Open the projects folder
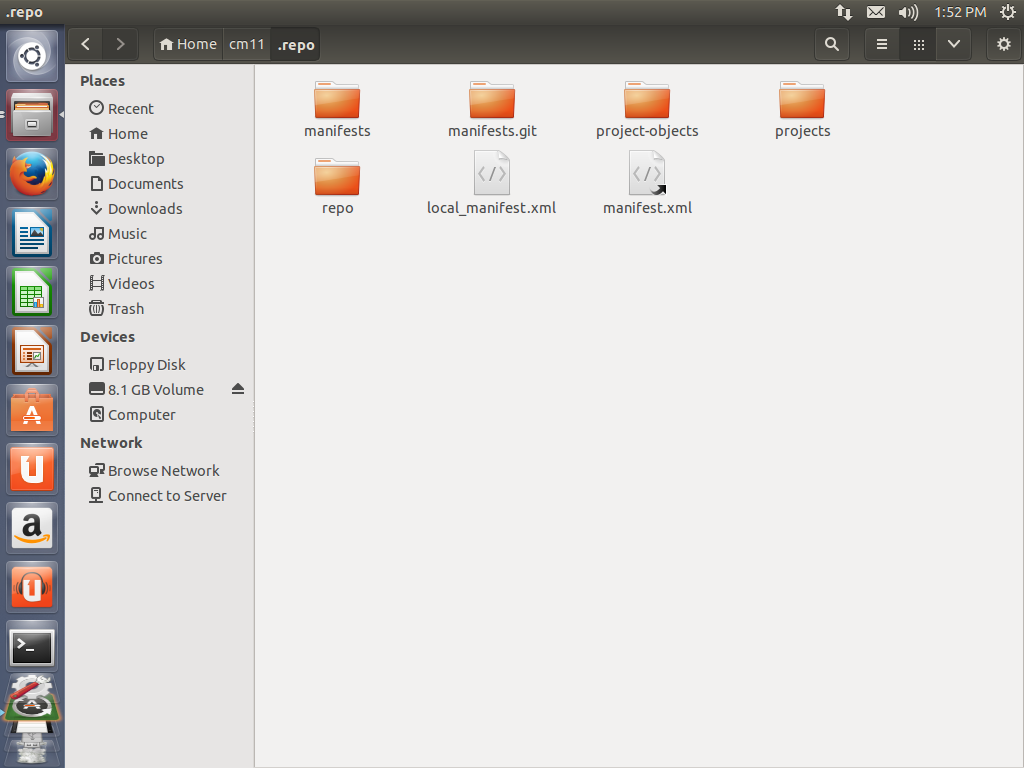Screen dimensions: 1024x768 [803, 110]
